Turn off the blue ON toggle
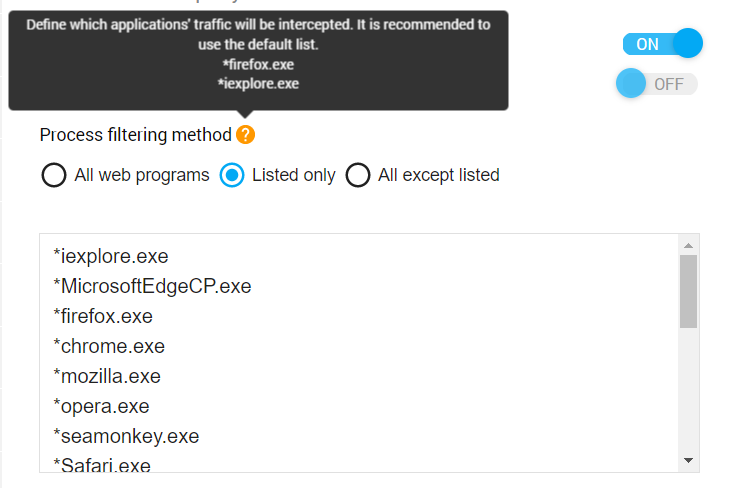Viewport: 741px width, 488px height. [662, 44]
